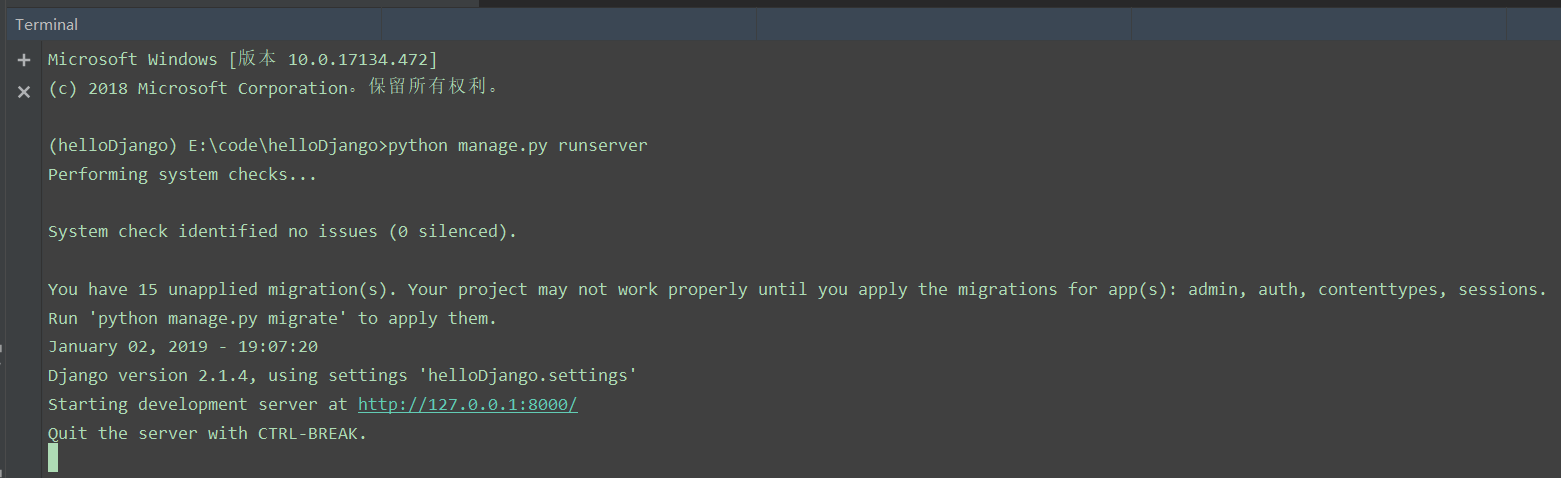Click the 'January 02, 2019 - 19:07:20' timestamp
Image resolution: width=1561 pixels, height=478 pixels.
coord(182,347)
